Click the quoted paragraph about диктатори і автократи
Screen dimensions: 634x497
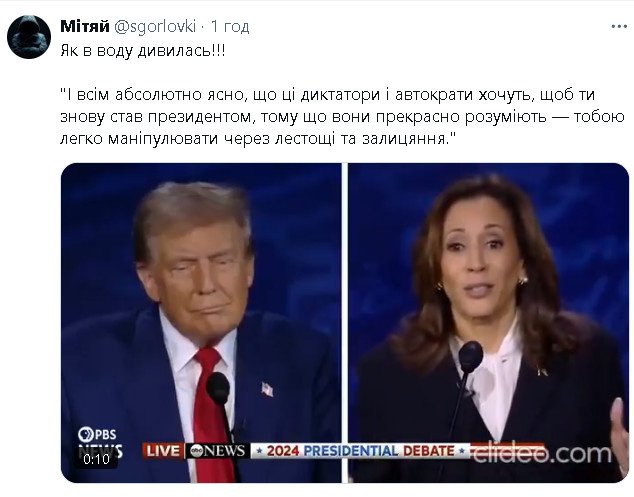342,116
